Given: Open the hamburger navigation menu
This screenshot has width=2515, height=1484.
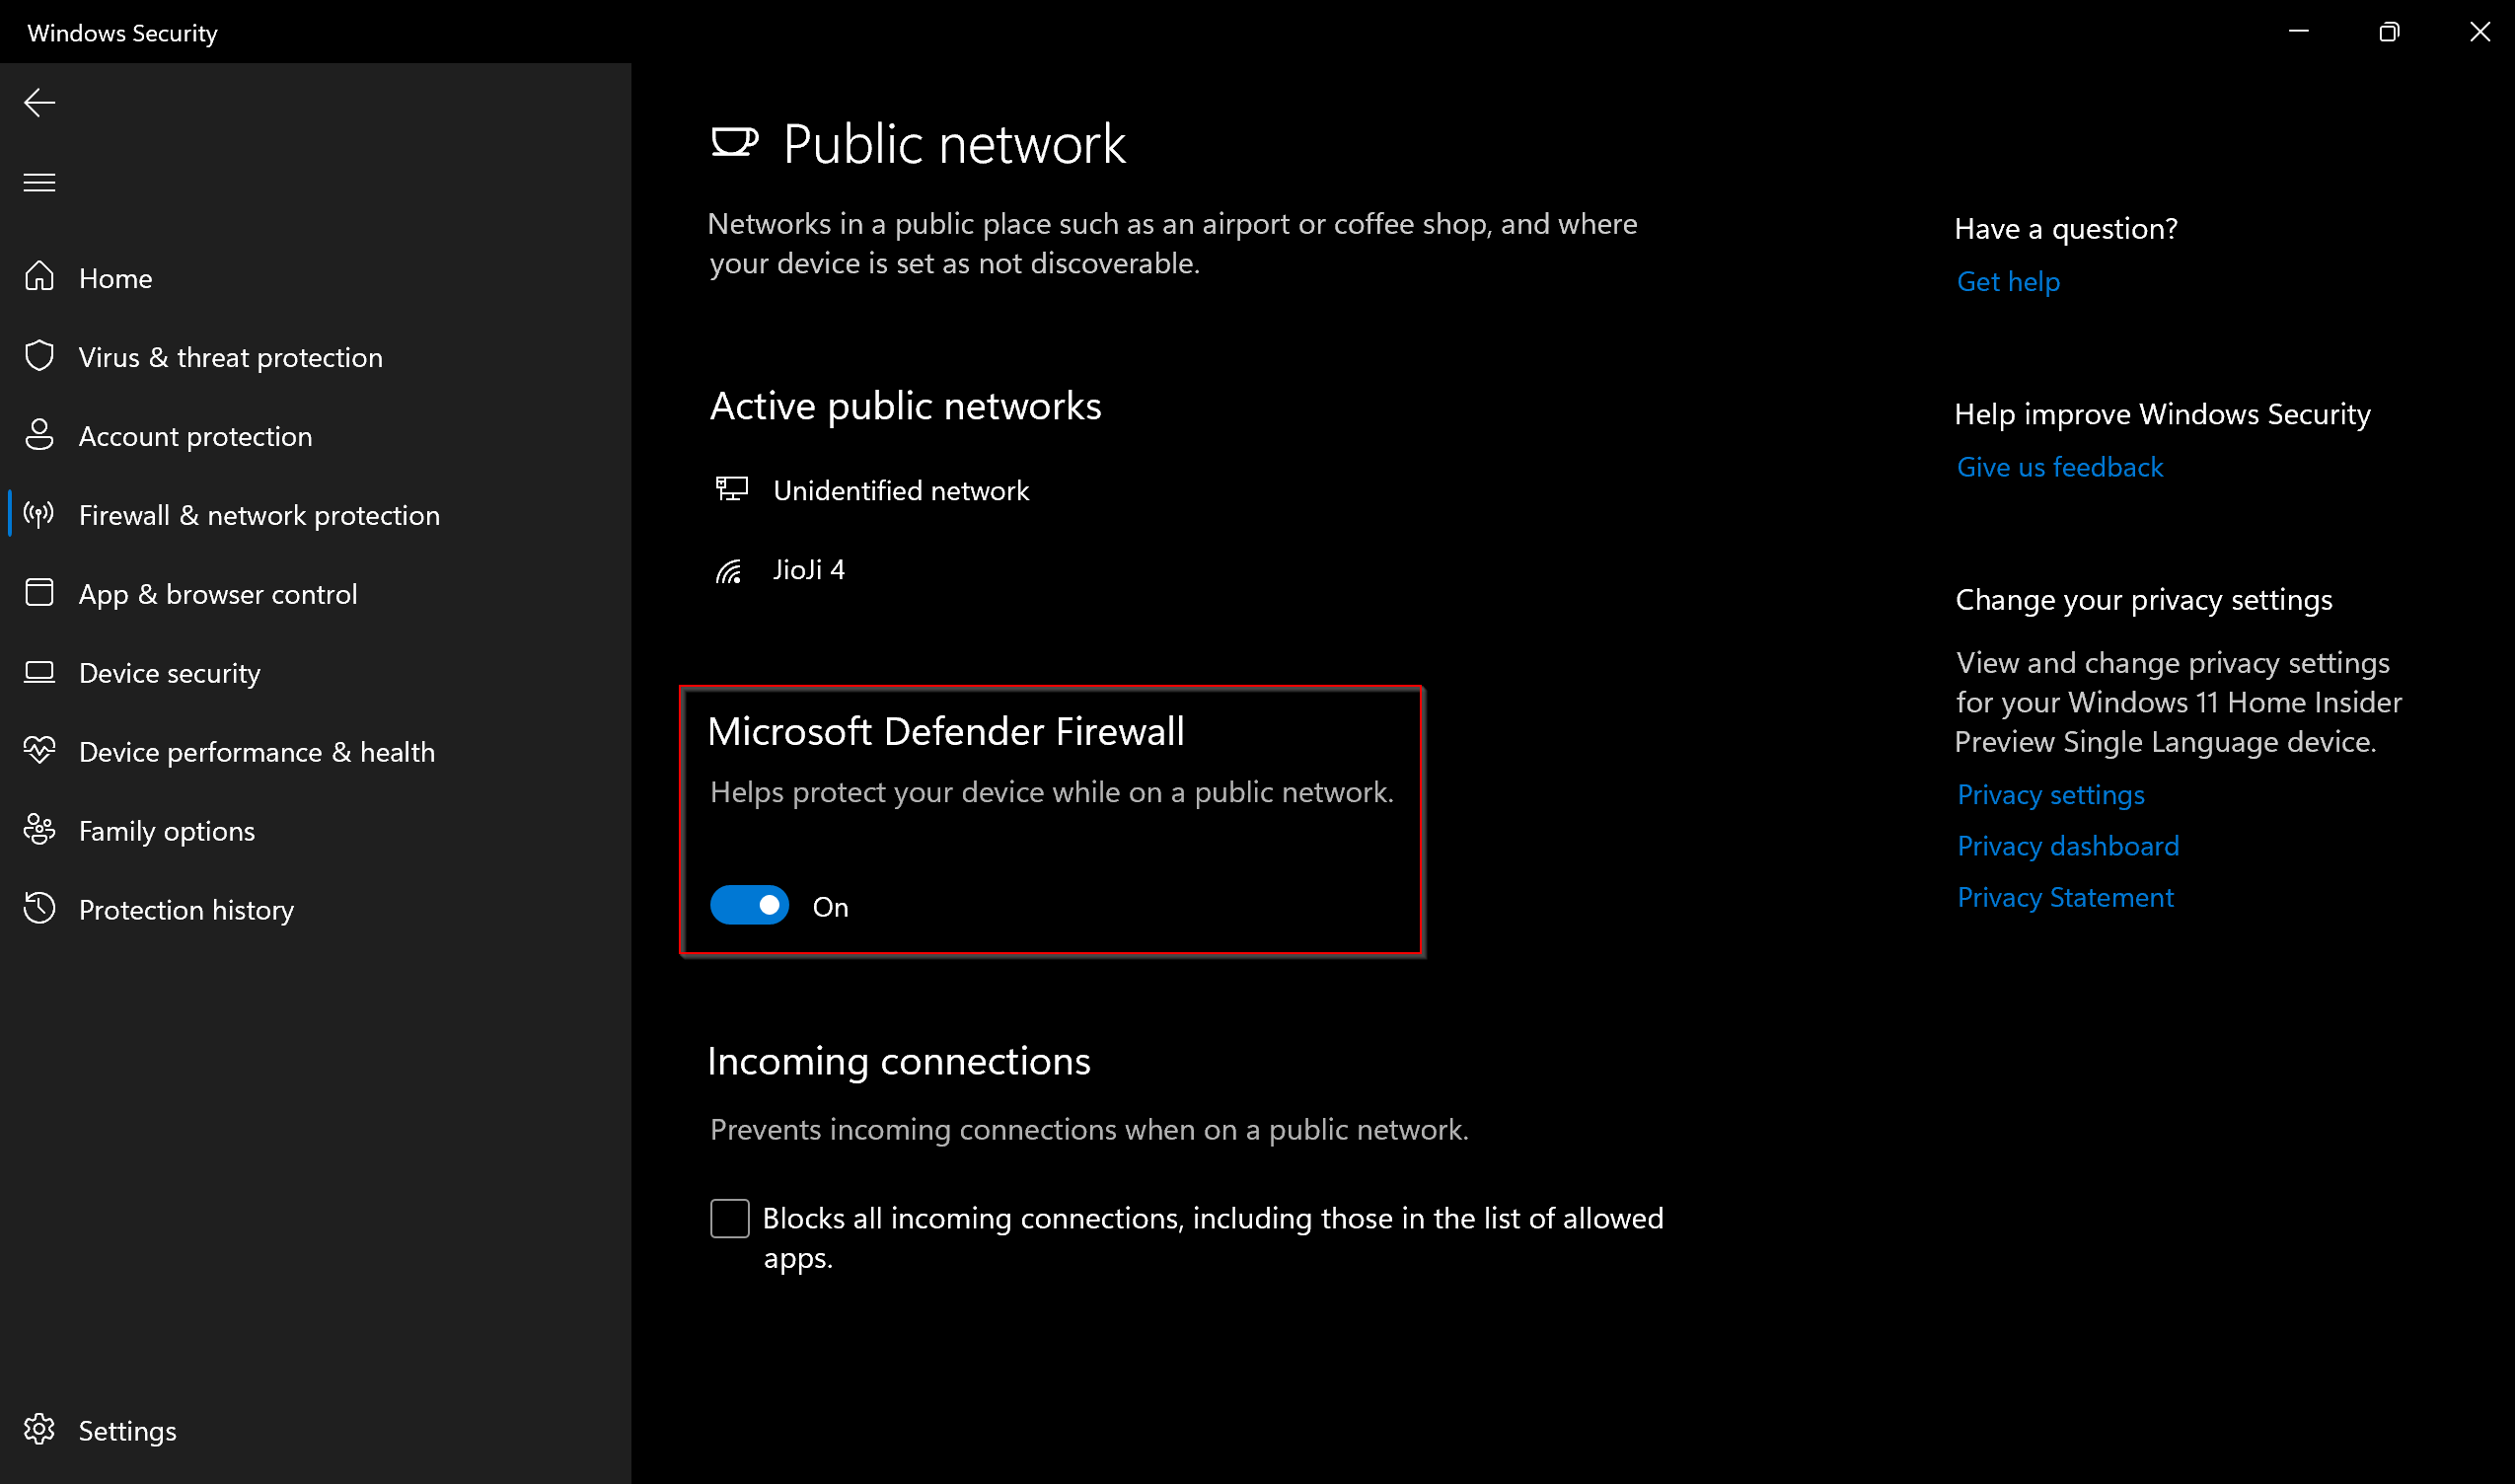Looking at the screenshot, I should 40,181.
